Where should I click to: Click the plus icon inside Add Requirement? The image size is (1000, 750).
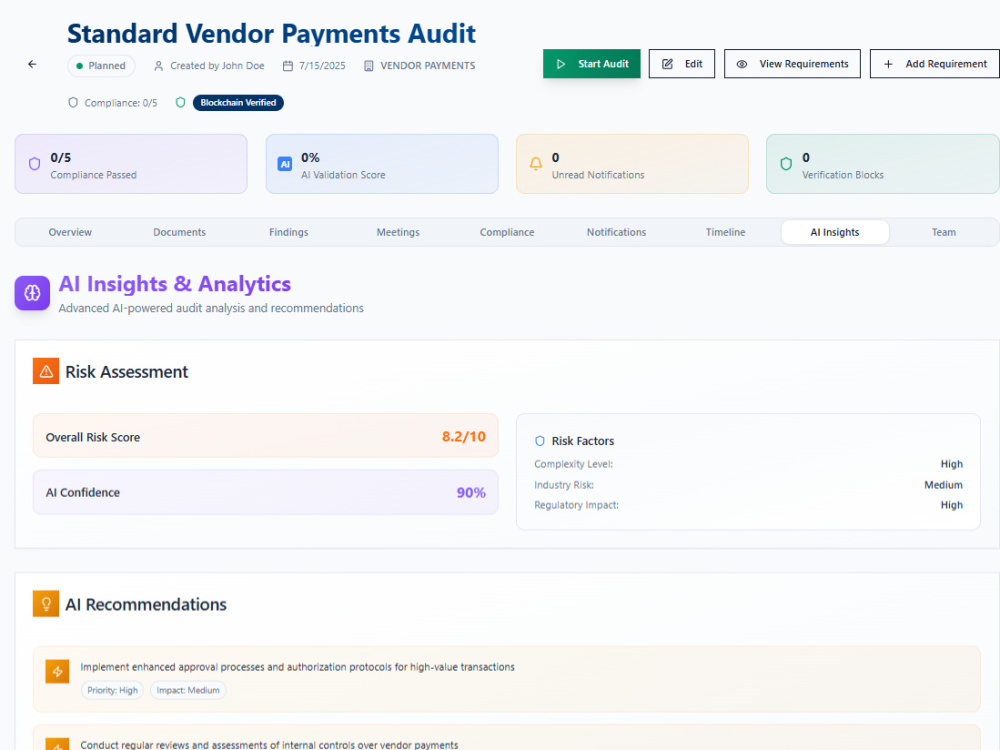888,64
